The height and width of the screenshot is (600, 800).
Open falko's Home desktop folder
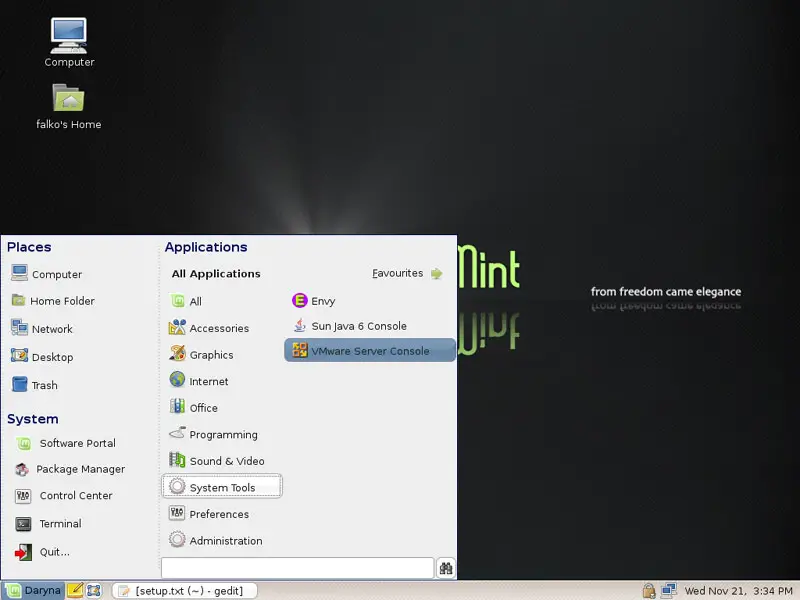(68, 106)
